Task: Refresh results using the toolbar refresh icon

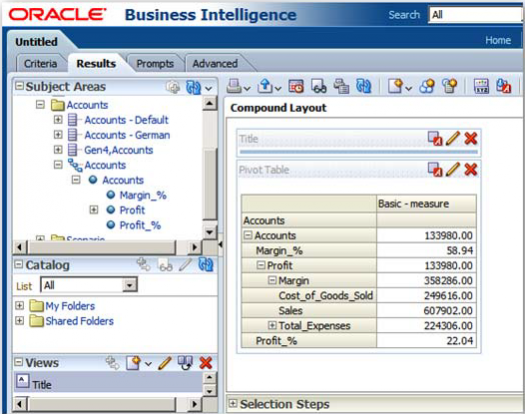Action: tap(364, 86)
